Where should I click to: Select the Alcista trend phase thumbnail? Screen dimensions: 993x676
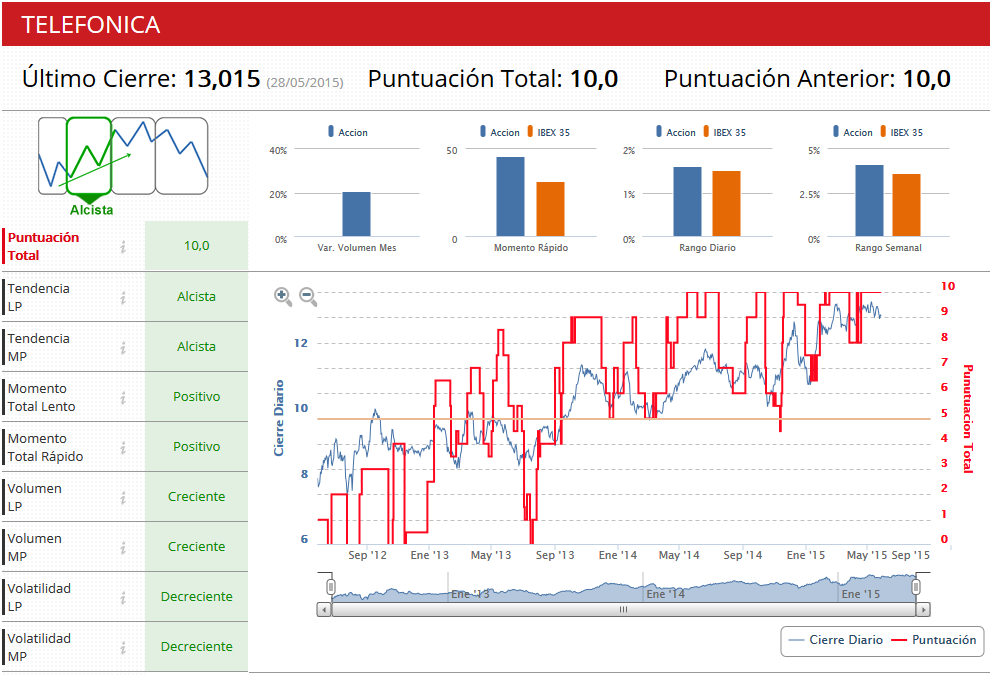click(89, 156)
